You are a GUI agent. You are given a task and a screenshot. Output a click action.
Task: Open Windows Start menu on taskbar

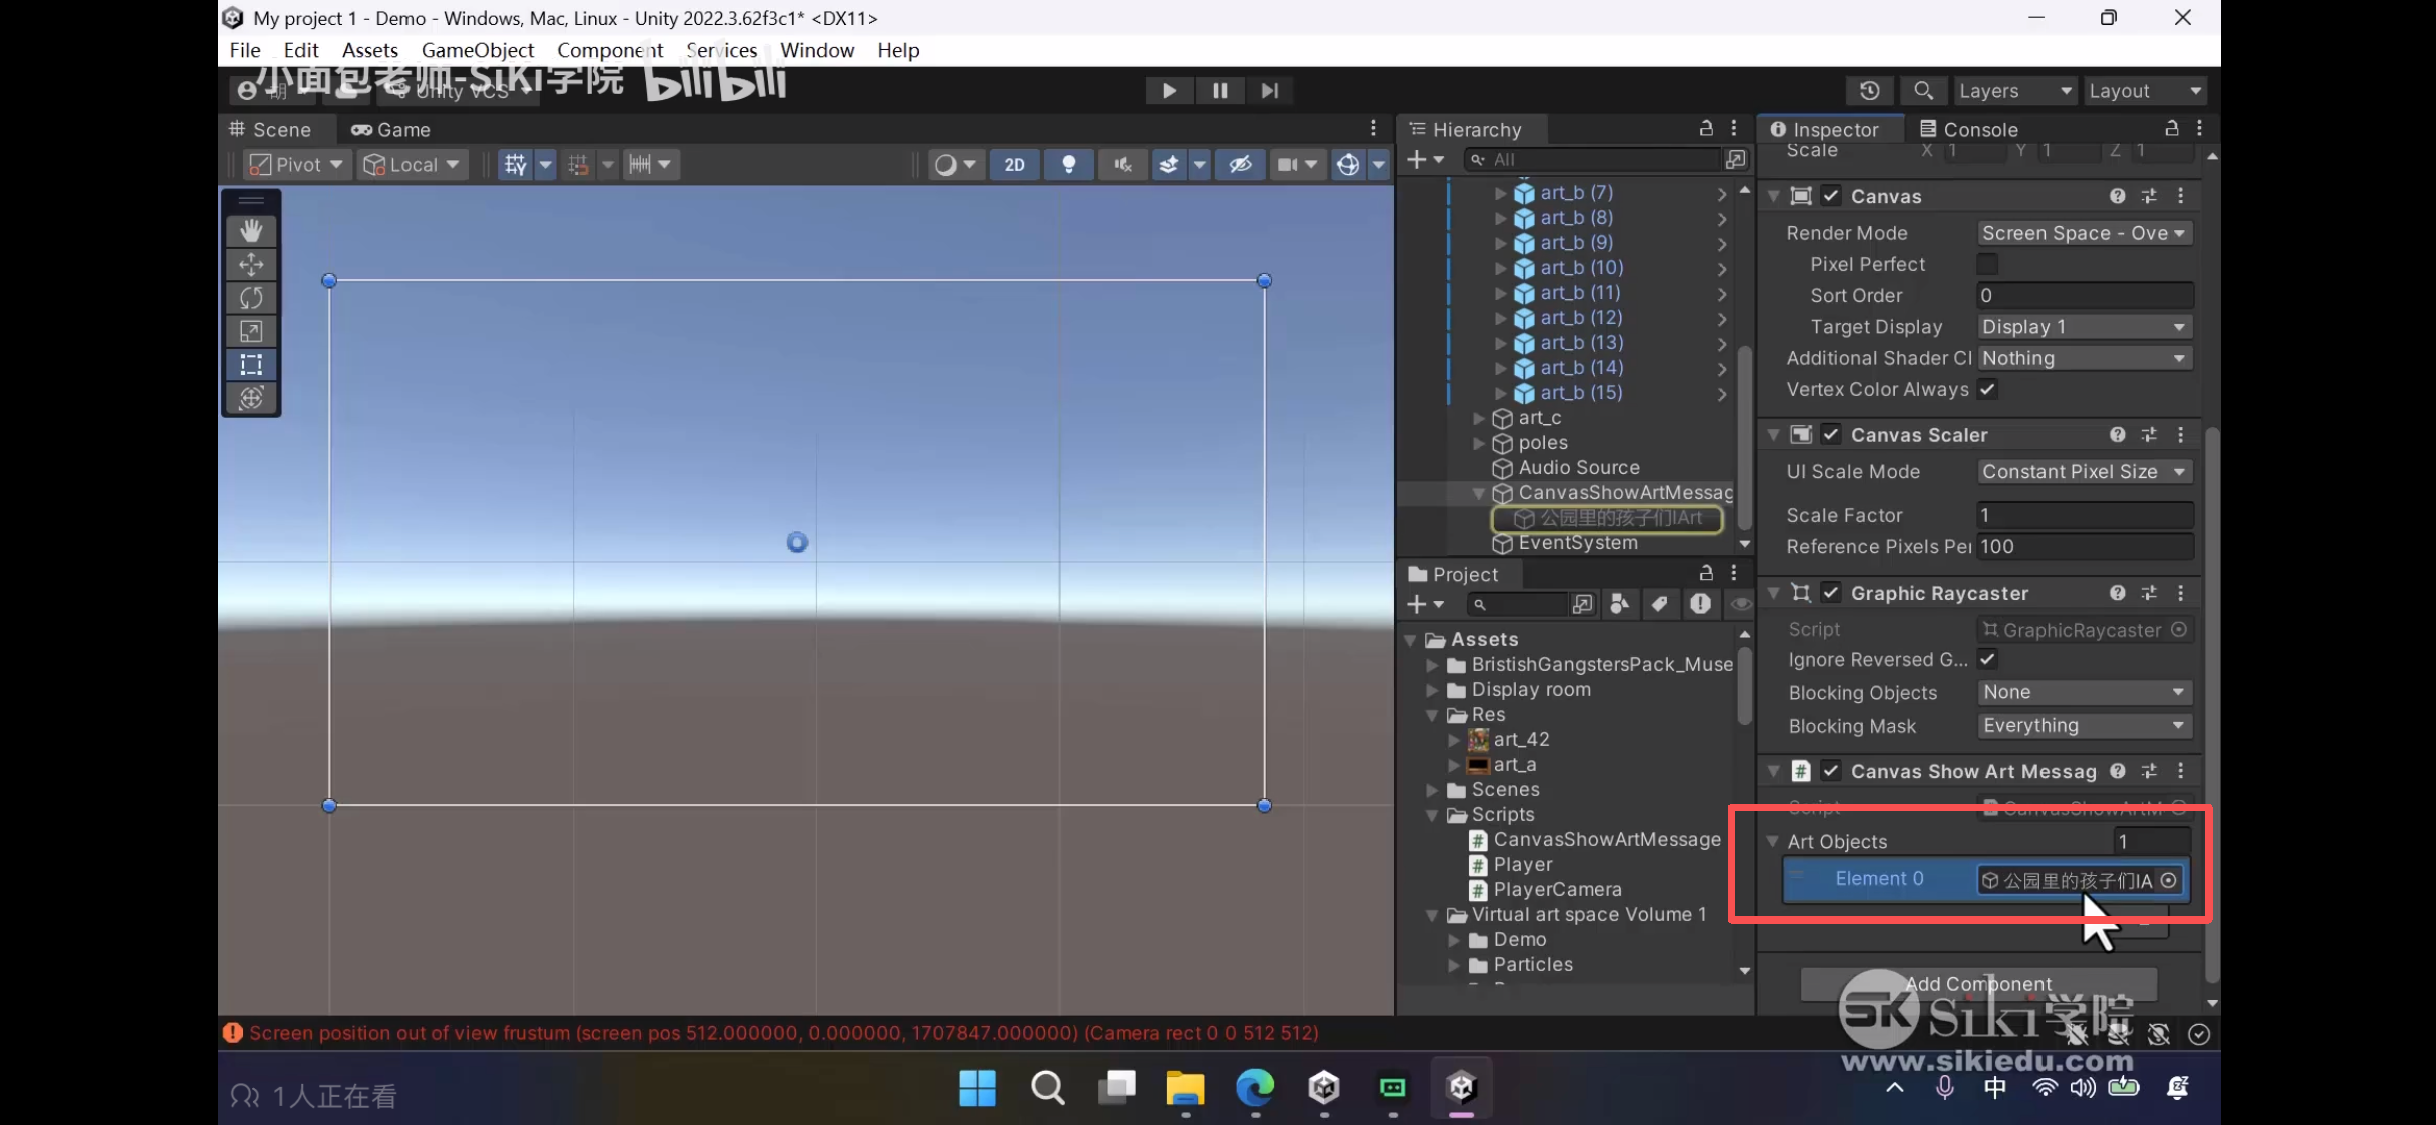(977, 1088)
